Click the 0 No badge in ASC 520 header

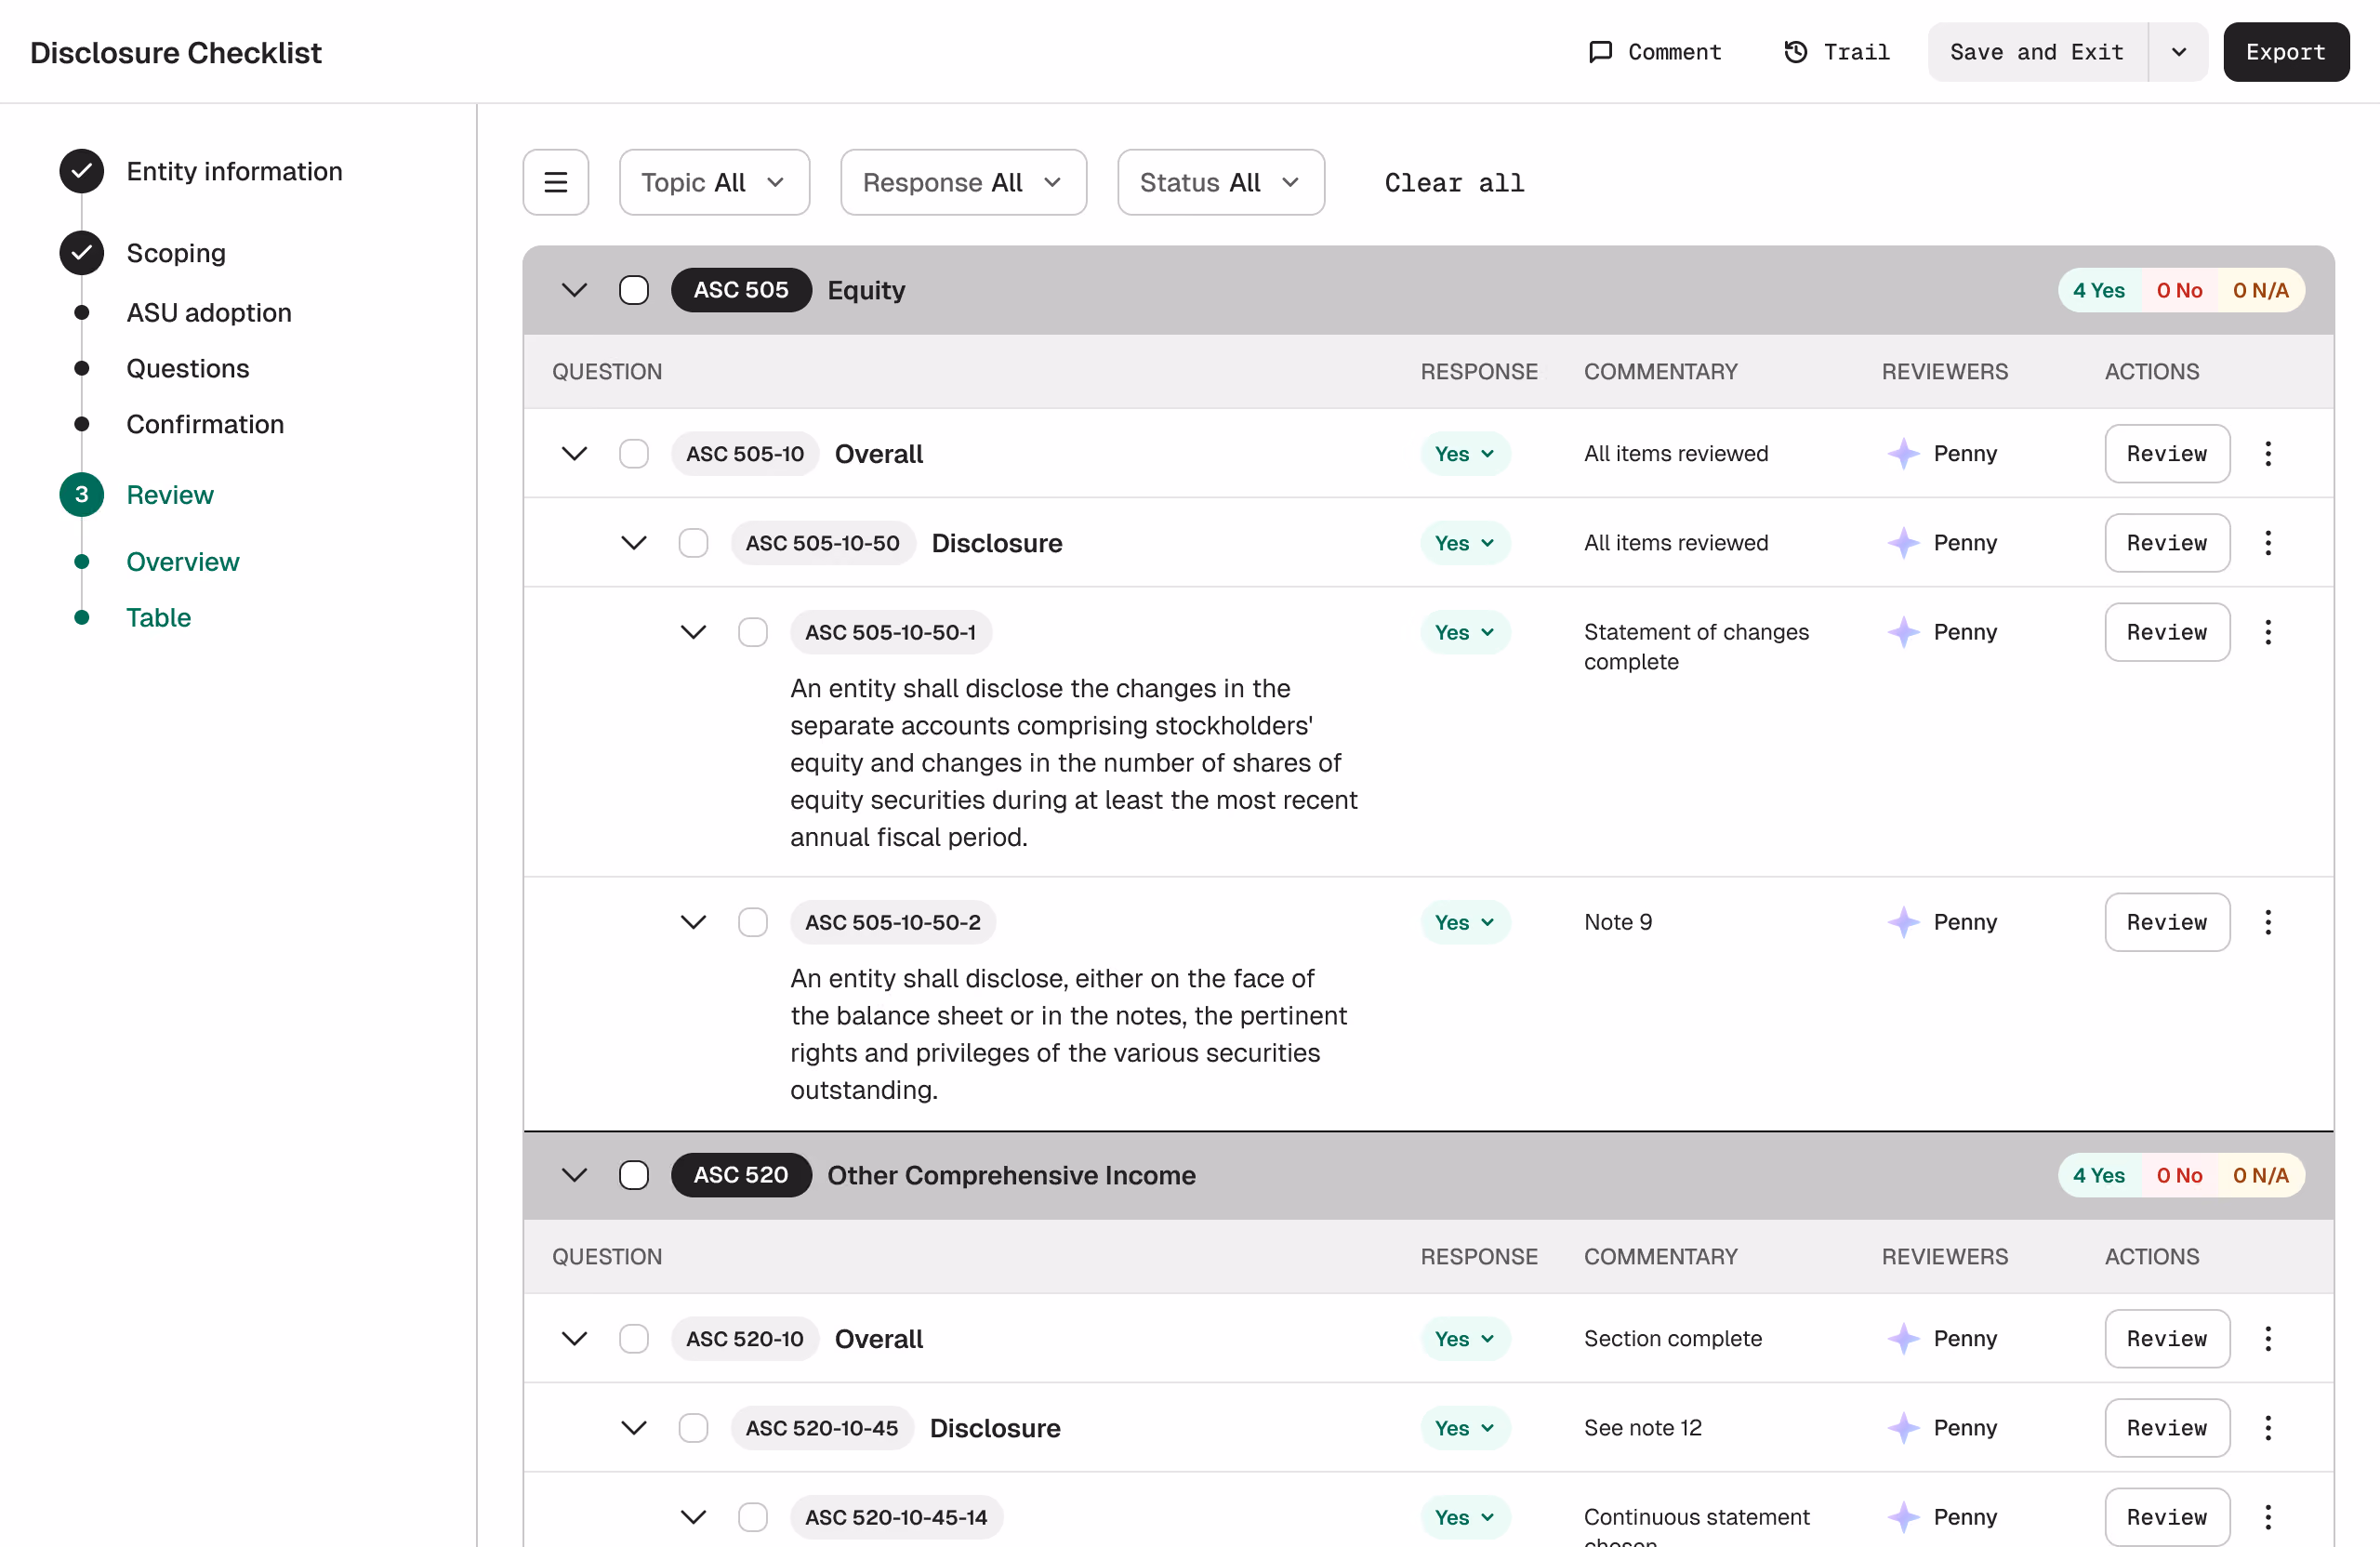click(2179, 1175)
